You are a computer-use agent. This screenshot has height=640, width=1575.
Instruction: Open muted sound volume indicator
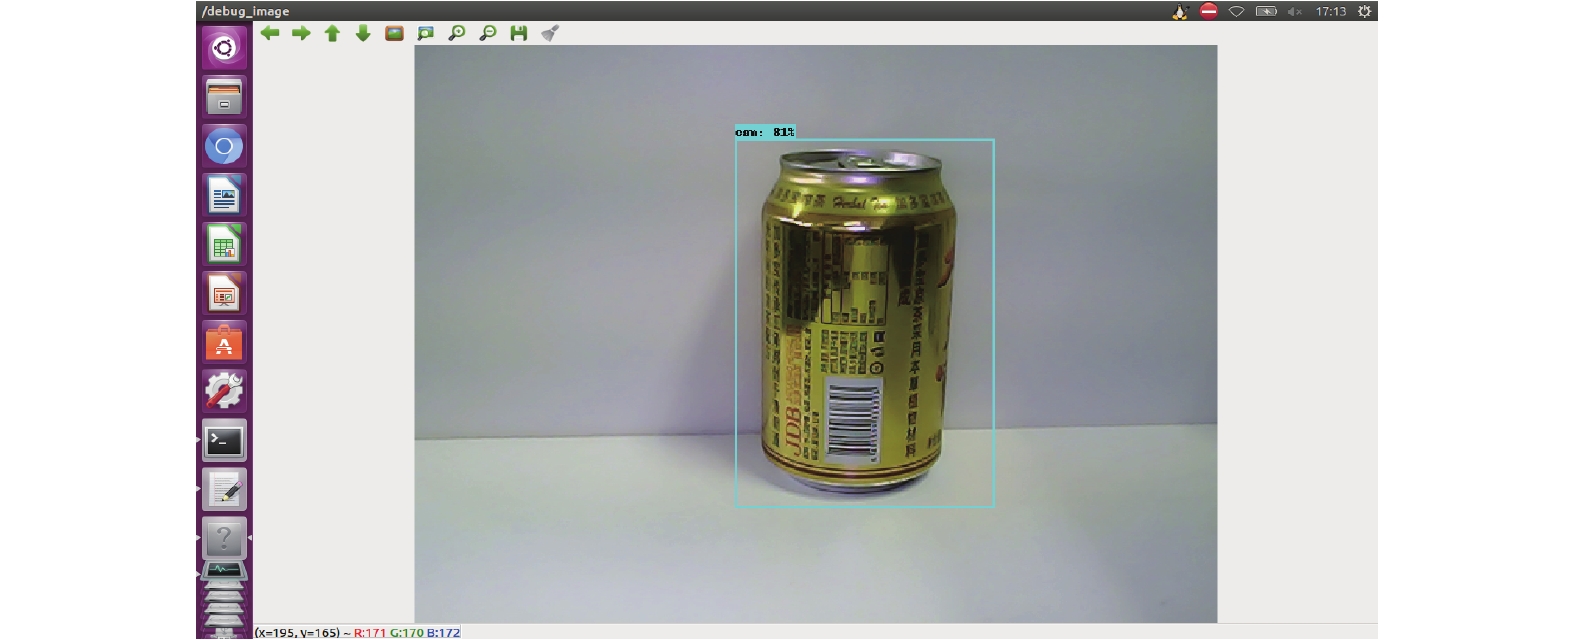coord(1294,11)
